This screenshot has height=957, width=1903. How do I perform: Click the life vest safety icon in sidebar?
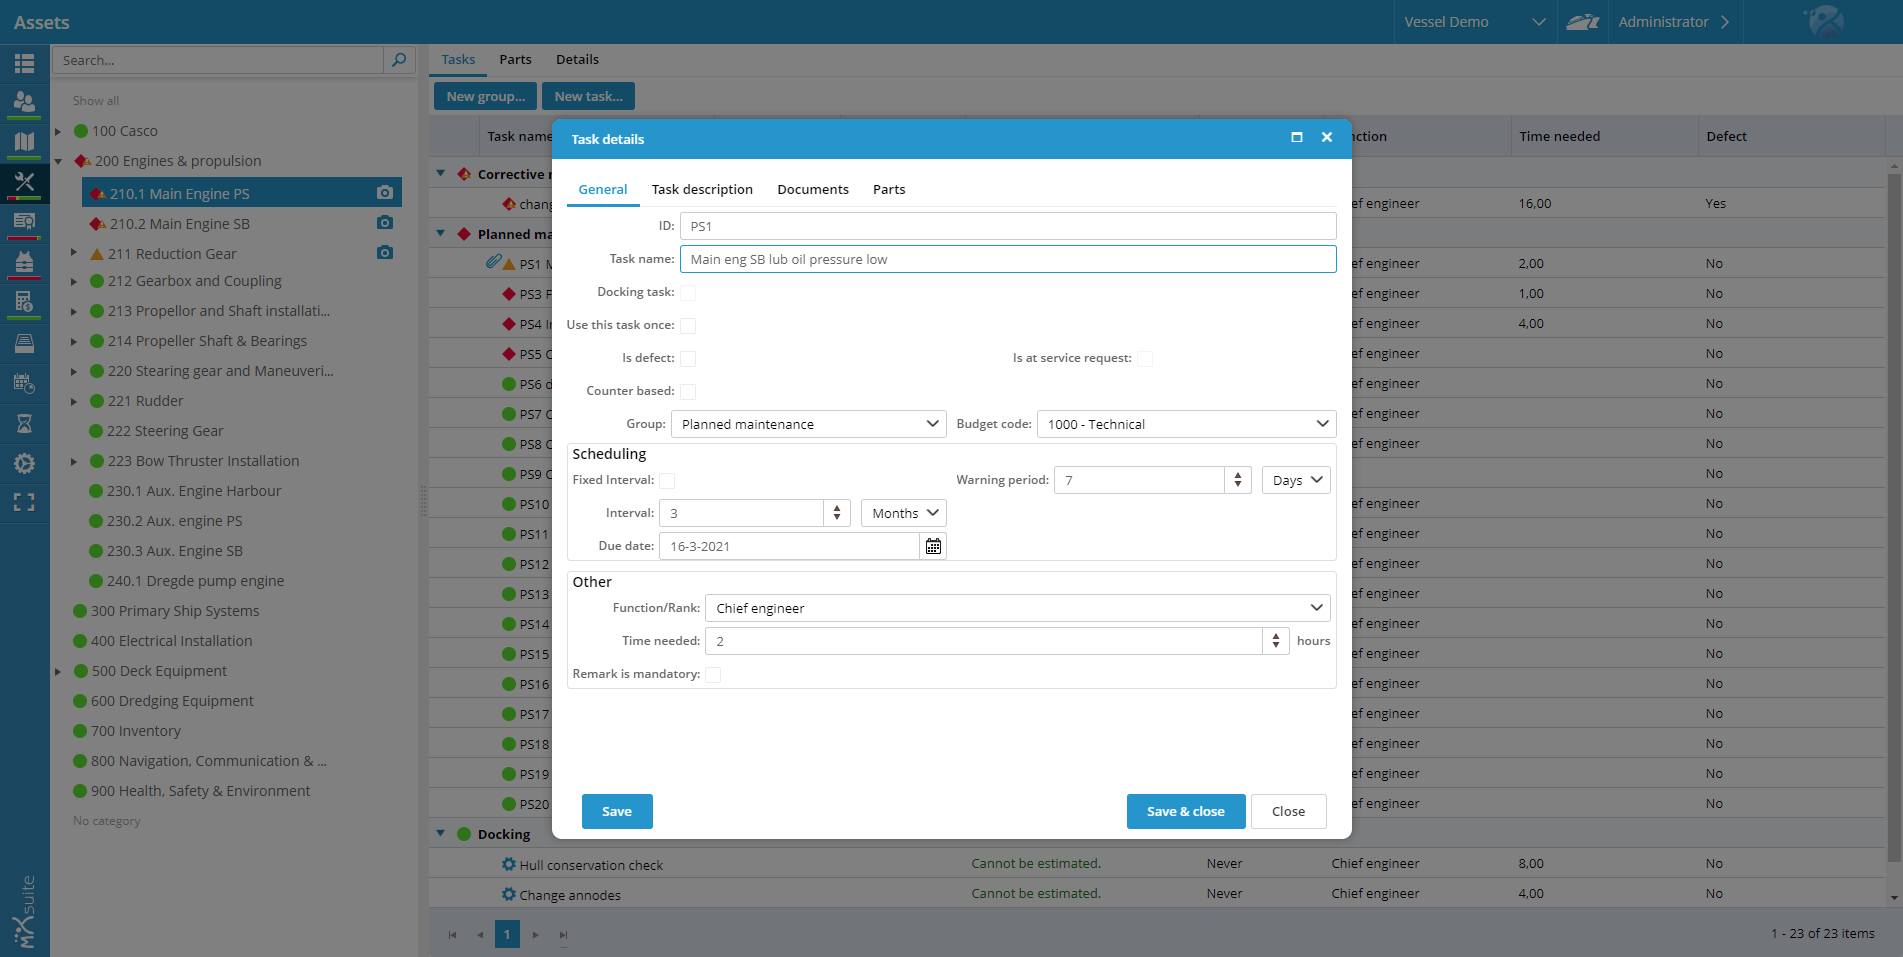pos(24,262)
